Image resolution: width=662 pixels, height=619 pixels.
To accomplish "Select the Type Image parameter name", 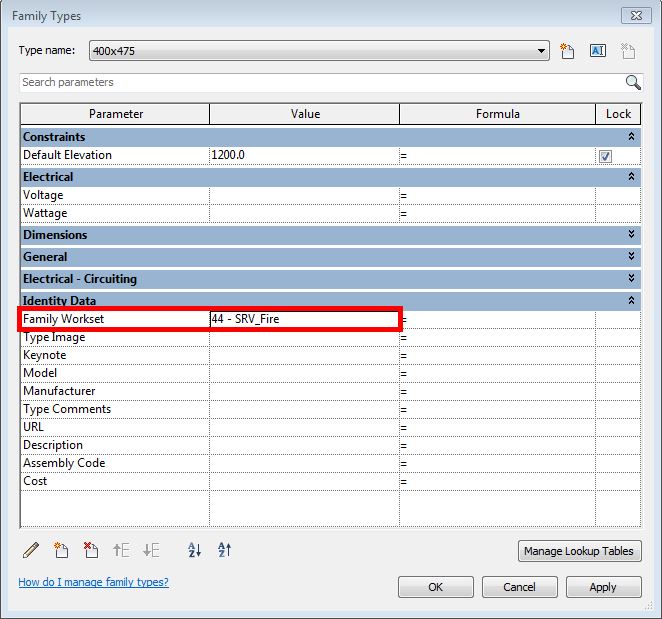I will point(54,337).
